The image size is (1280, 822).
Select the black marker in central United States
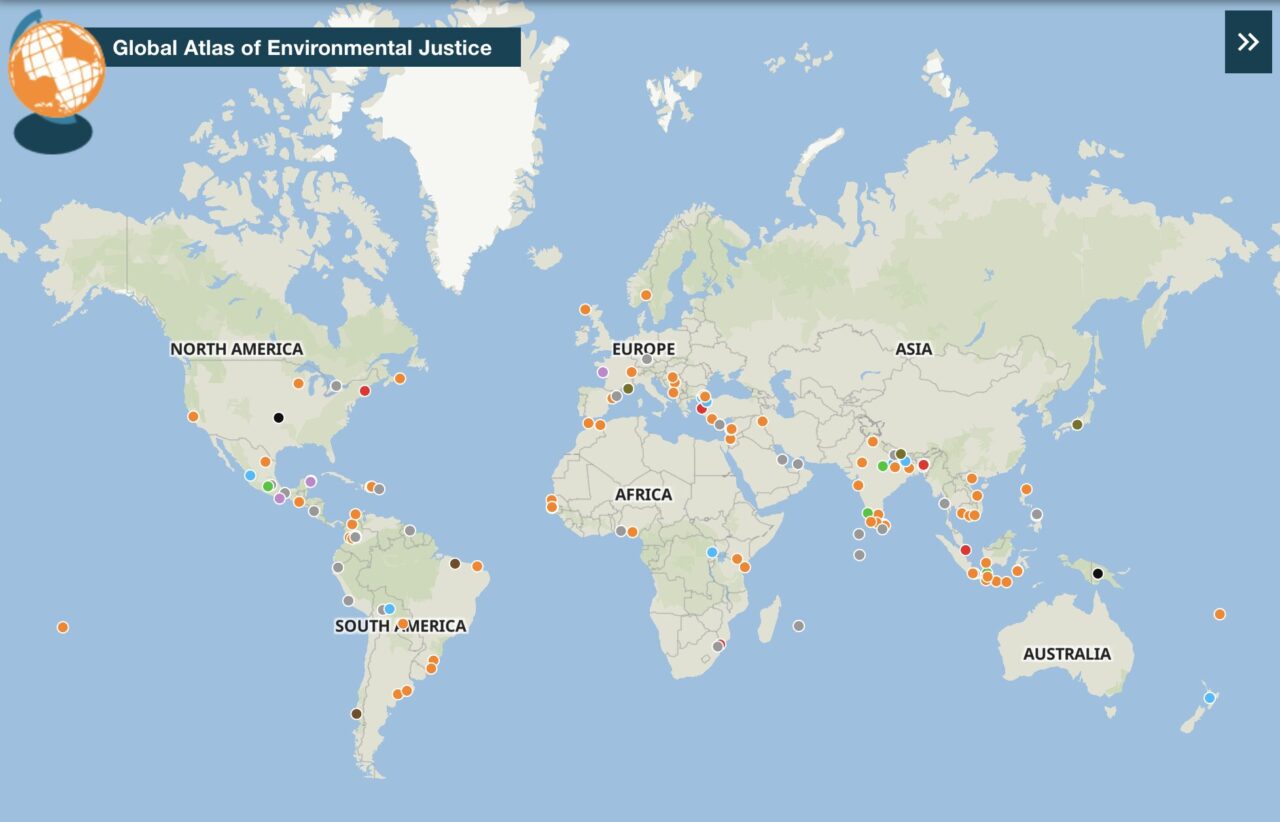pos(279,418)
